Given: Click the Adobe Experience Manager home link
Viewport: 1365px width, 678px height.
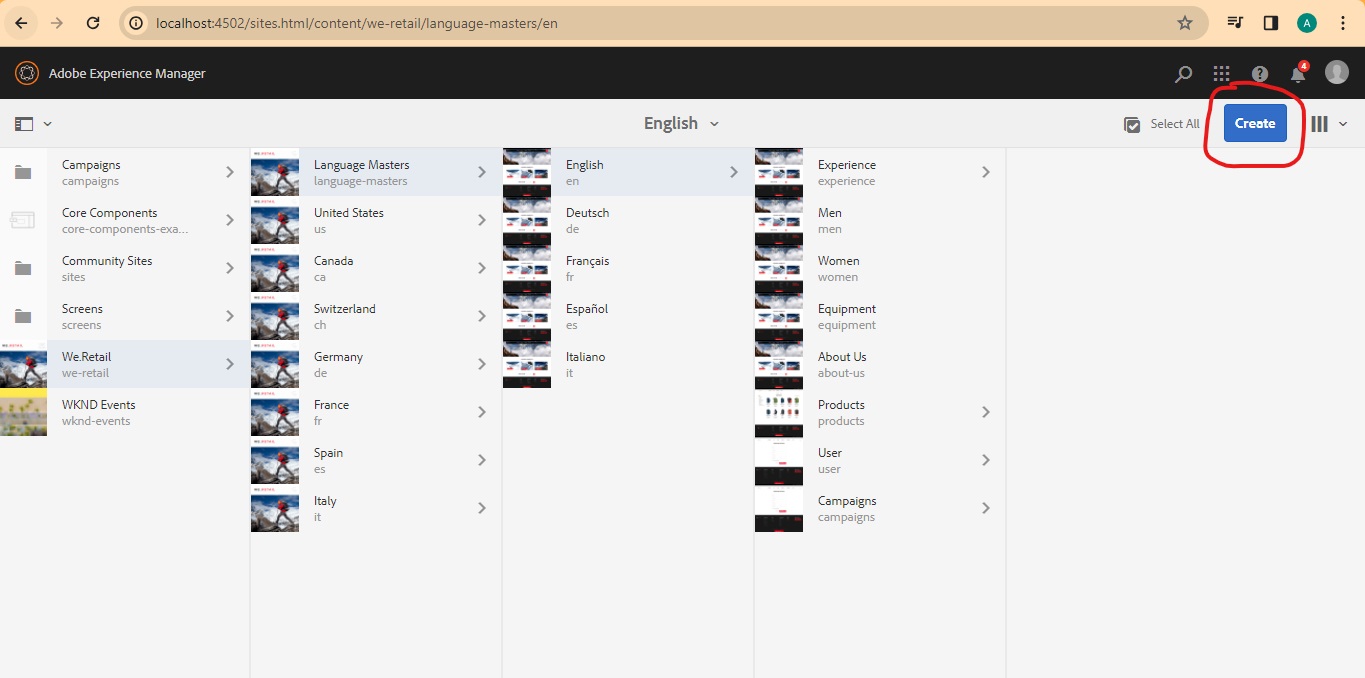Looking at the screenshot, I should 126,73.
